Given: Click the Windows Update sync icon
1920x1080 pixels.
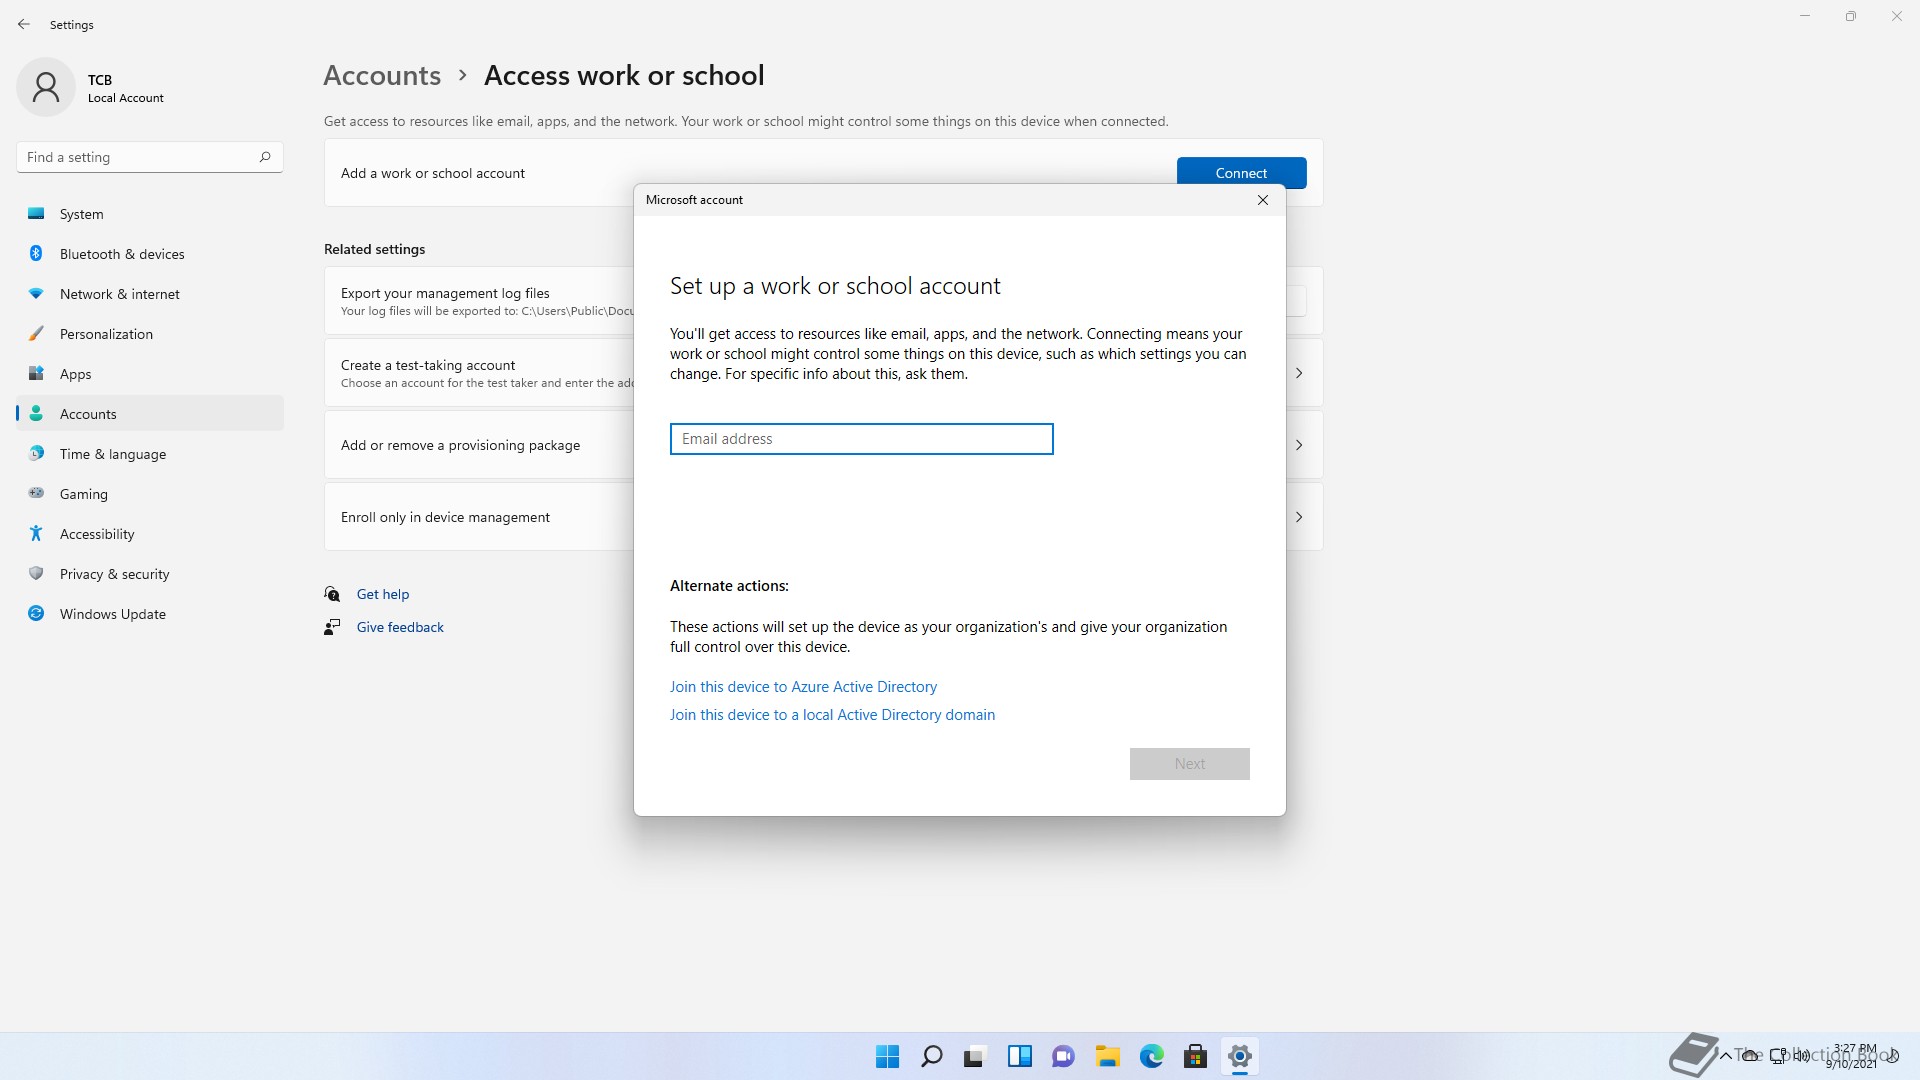Looking at the screenshot, I should pyautogui.click(x=36, y=614).
